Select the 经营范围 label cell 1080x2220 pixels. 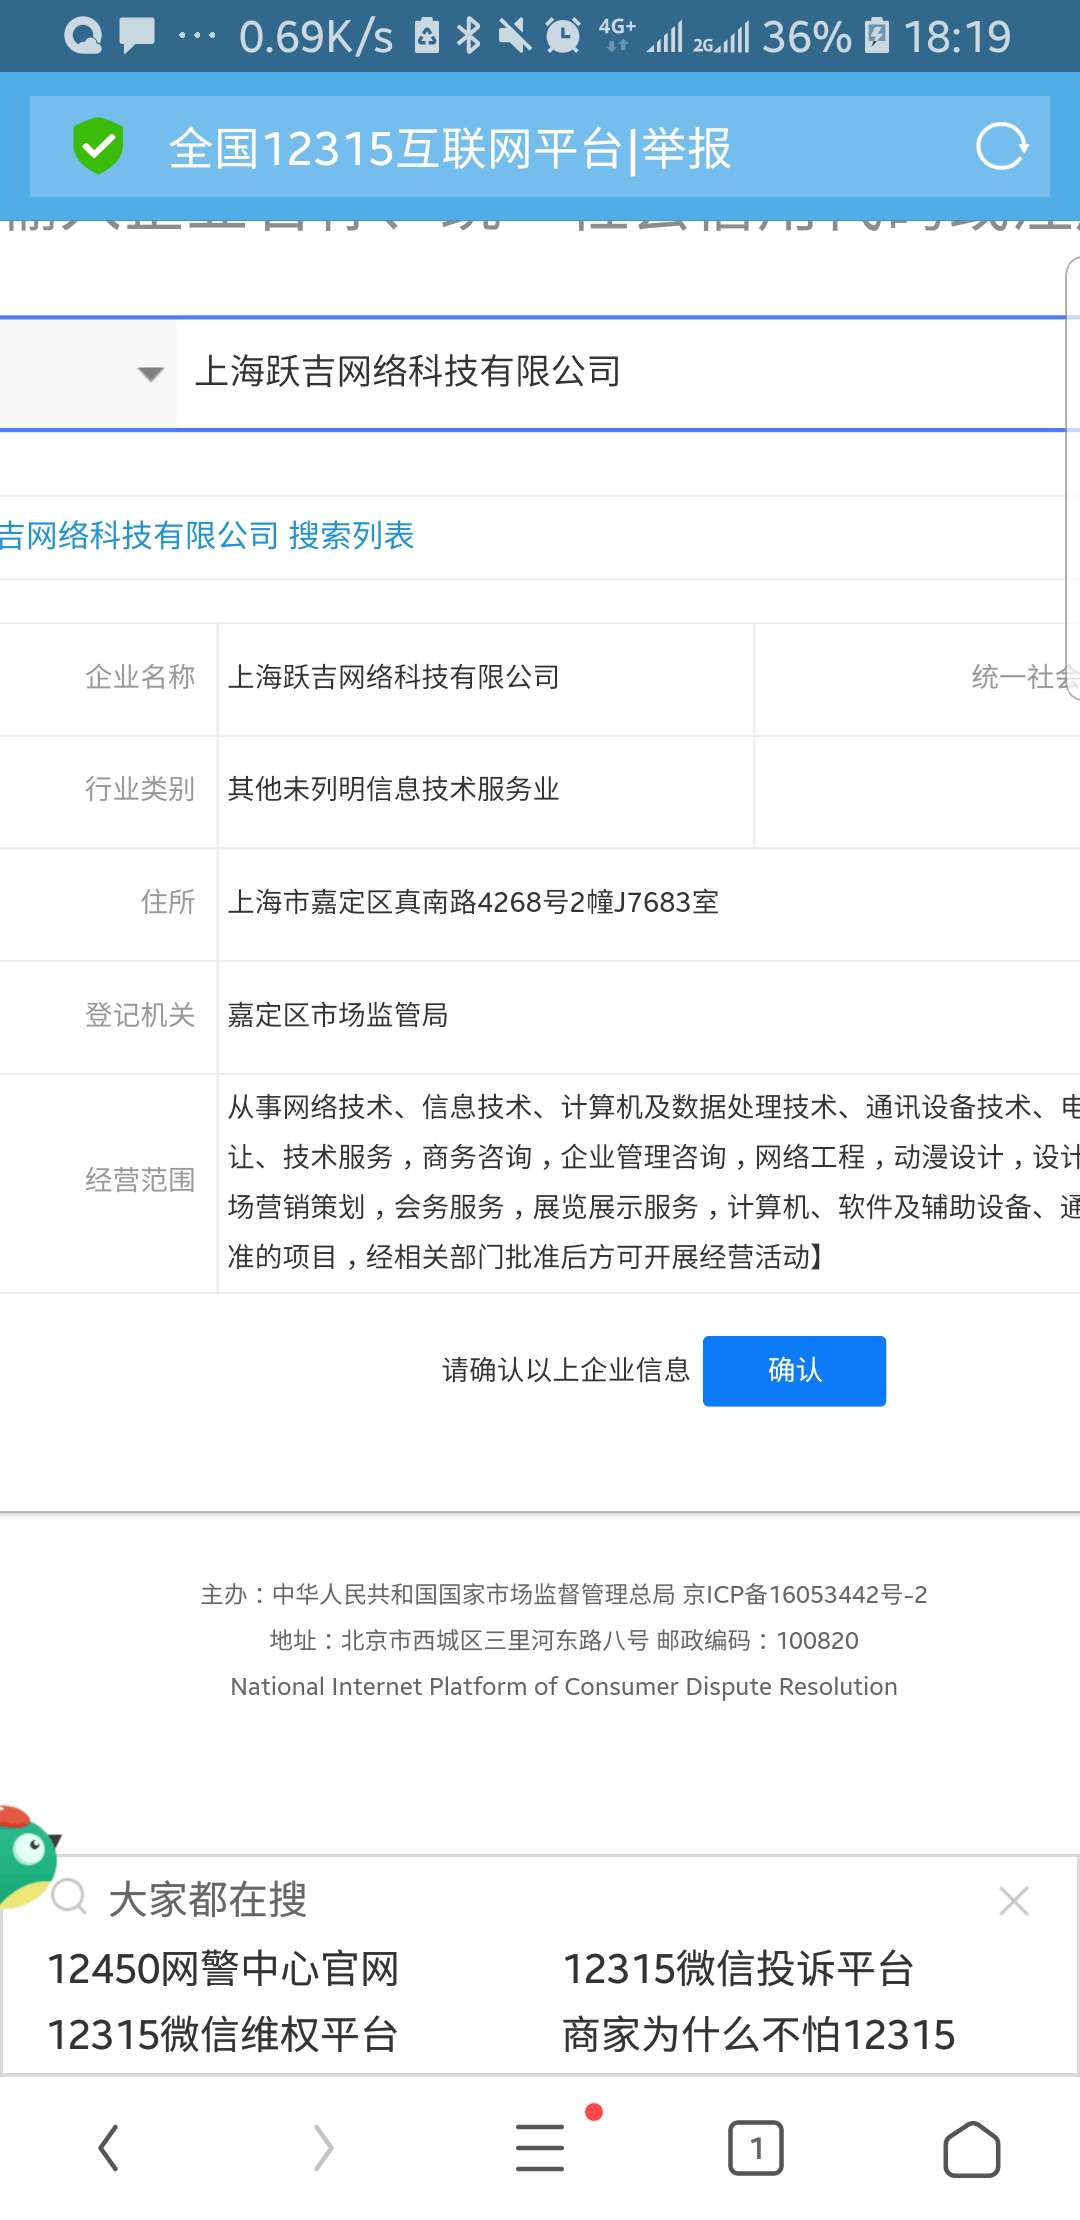[x=109, y=1183]
